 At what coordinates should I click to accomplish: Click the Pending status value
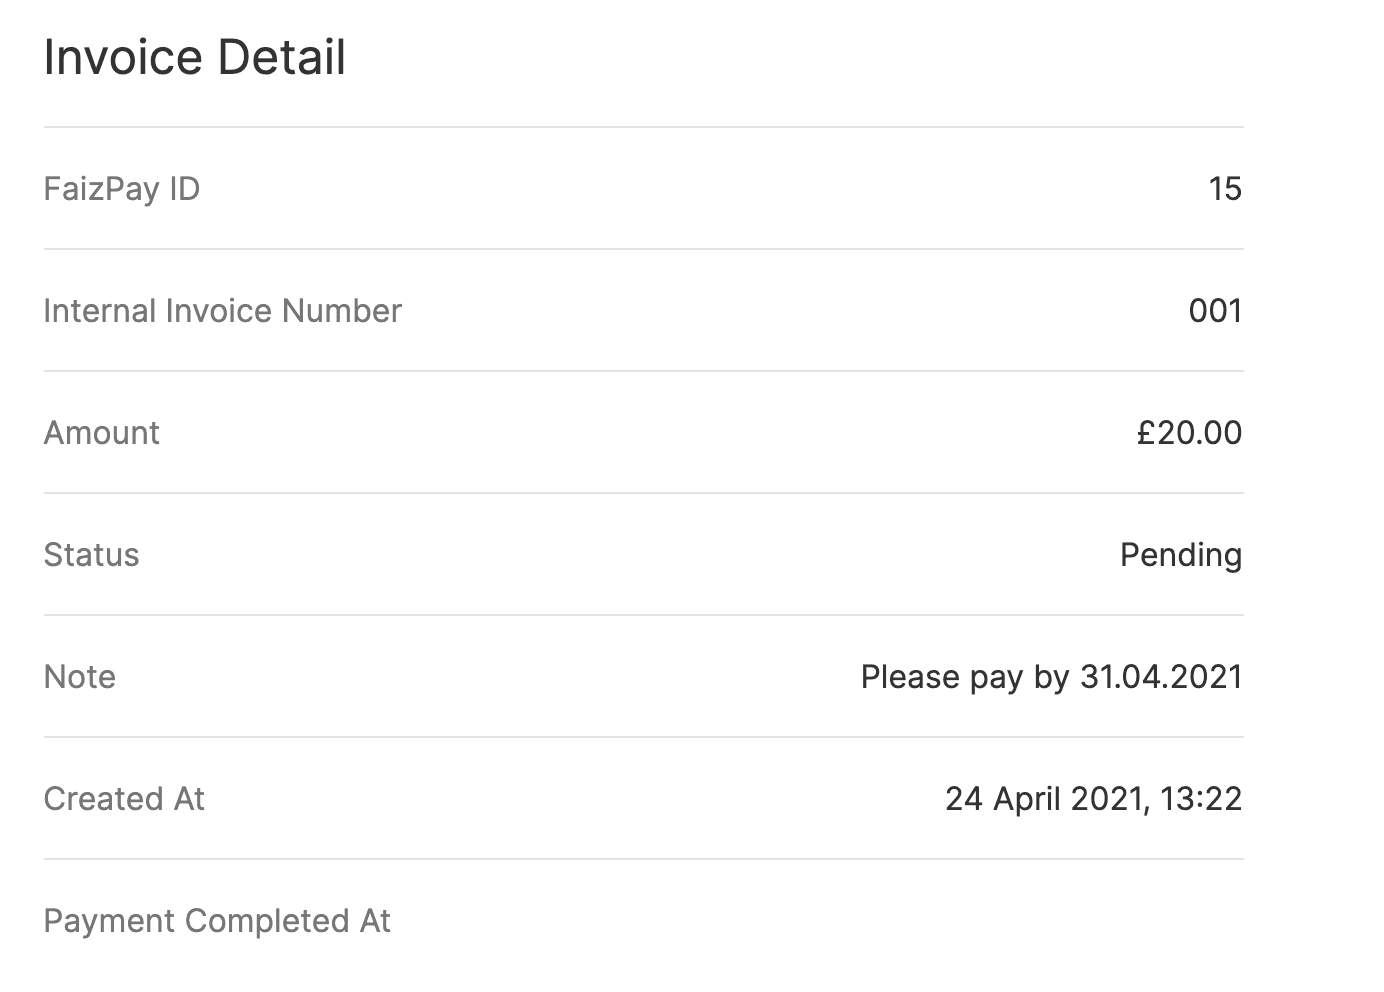1181,555
